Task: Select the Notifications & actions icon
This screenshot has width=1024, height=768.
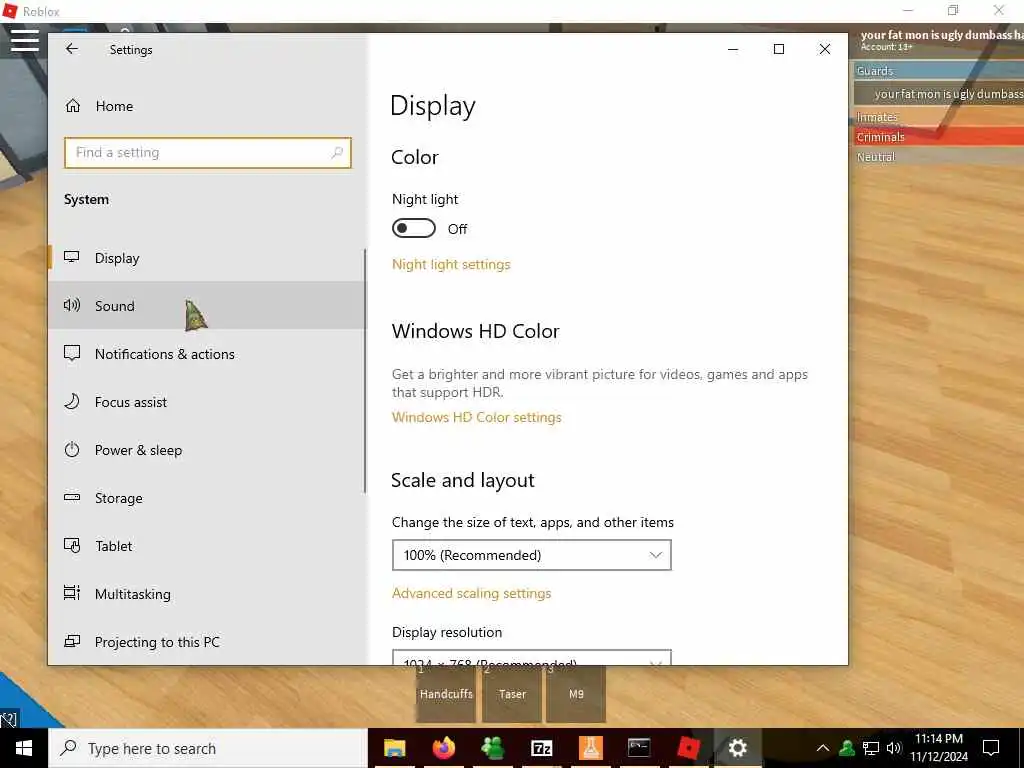Action: coord(72,353)
